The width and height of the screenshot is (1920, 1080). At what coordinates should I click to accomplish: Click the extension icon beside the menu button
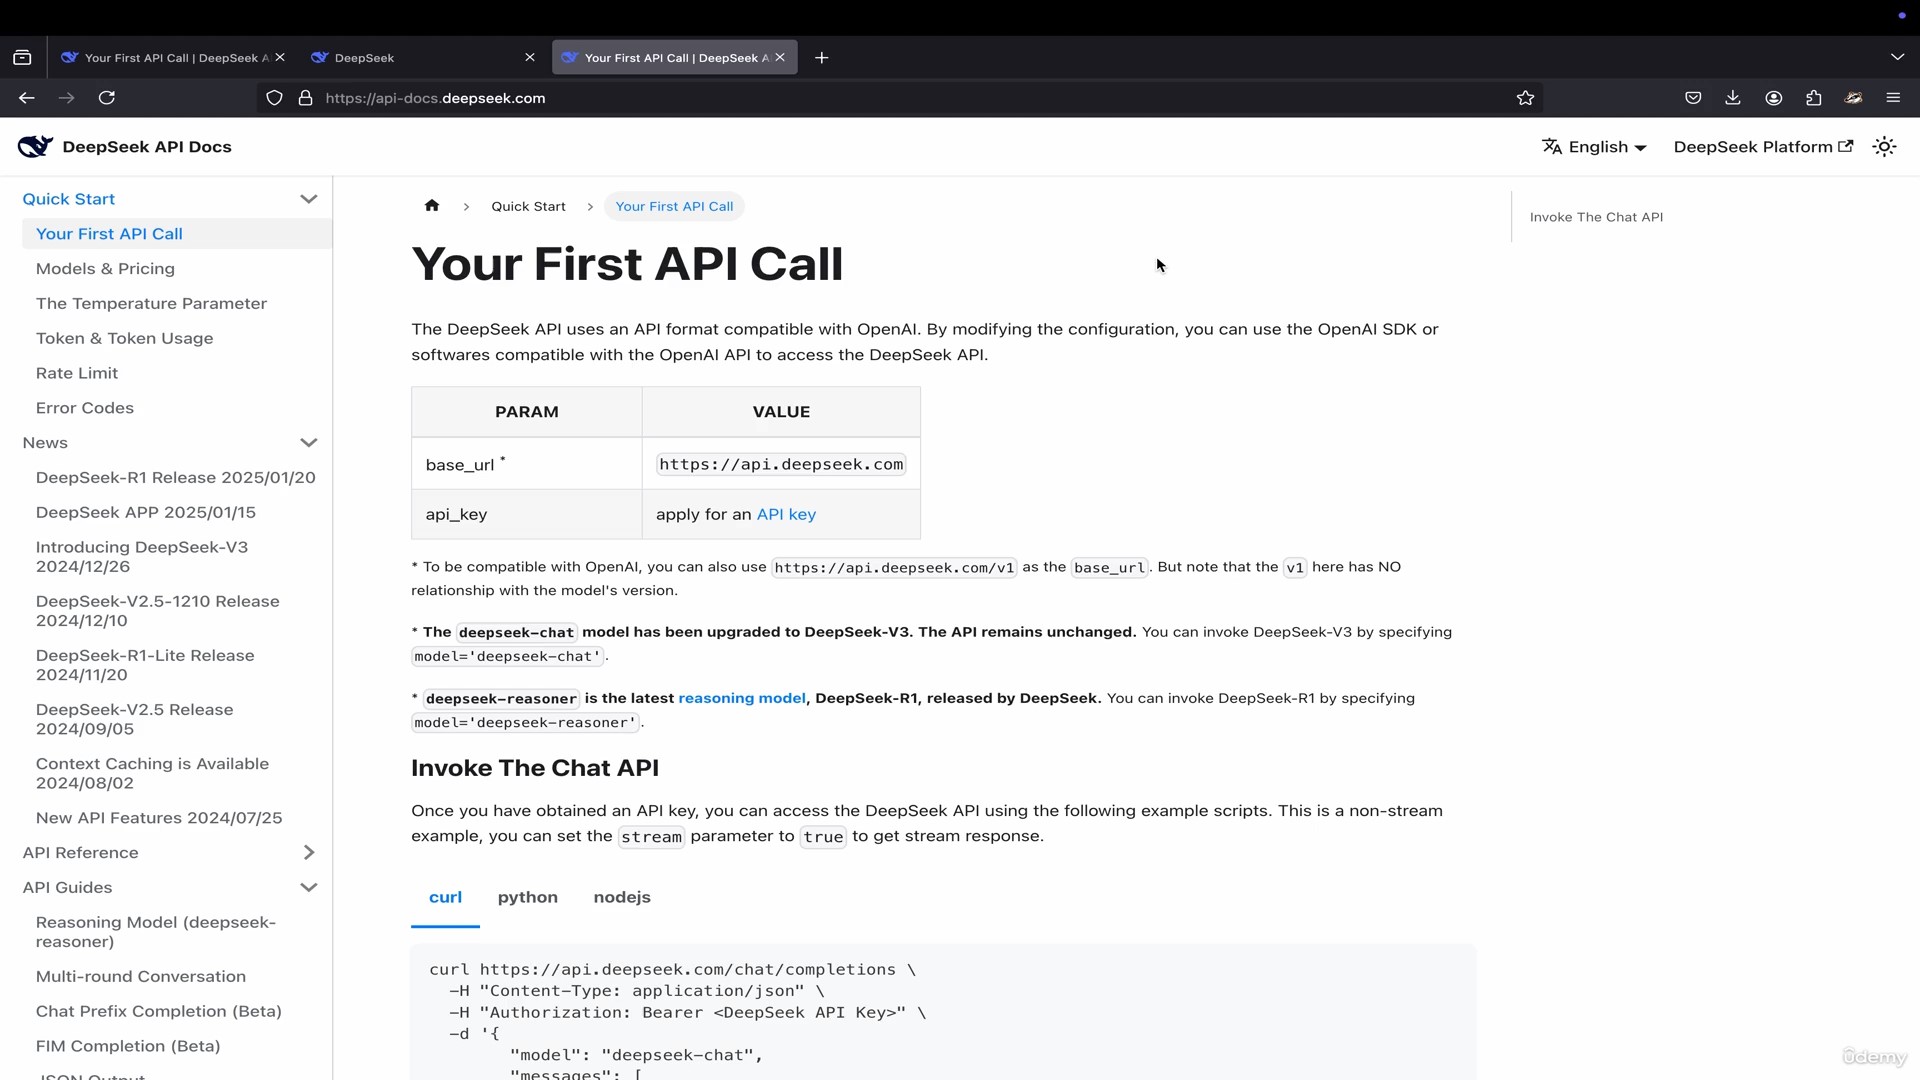(x=1853, y=98)
